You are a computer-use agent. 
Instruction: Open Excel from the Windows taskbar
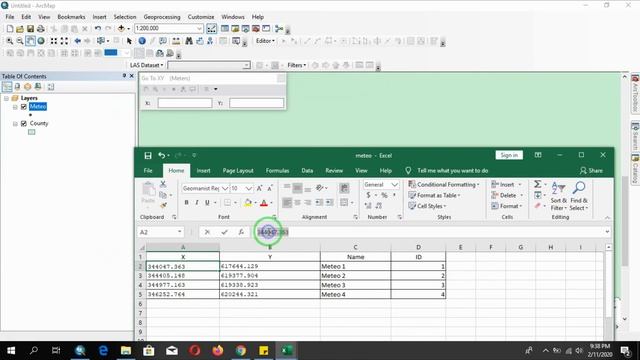[x=287, y=350]
